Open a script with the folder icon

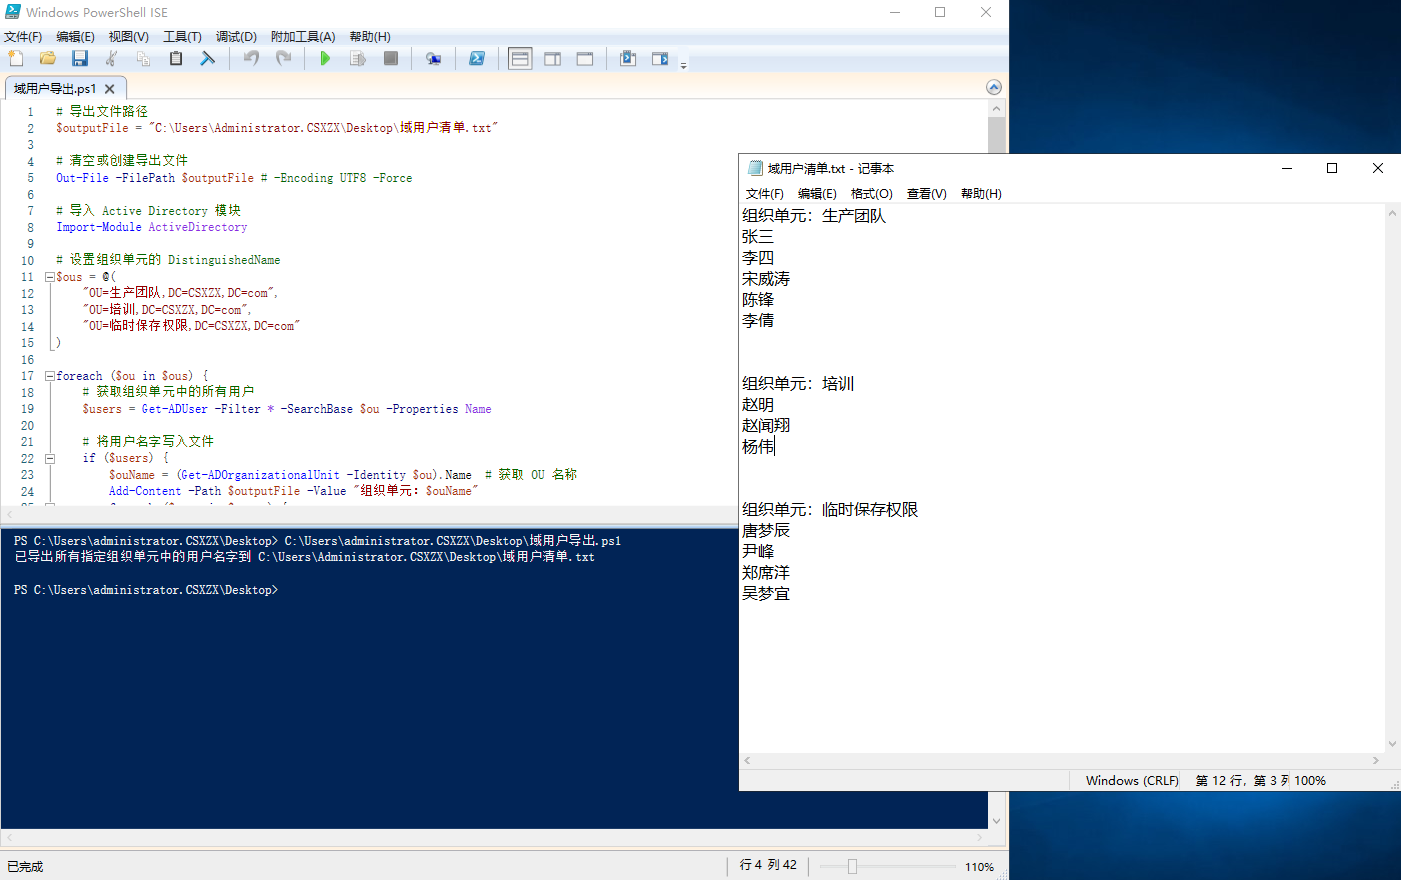(47, 59)
